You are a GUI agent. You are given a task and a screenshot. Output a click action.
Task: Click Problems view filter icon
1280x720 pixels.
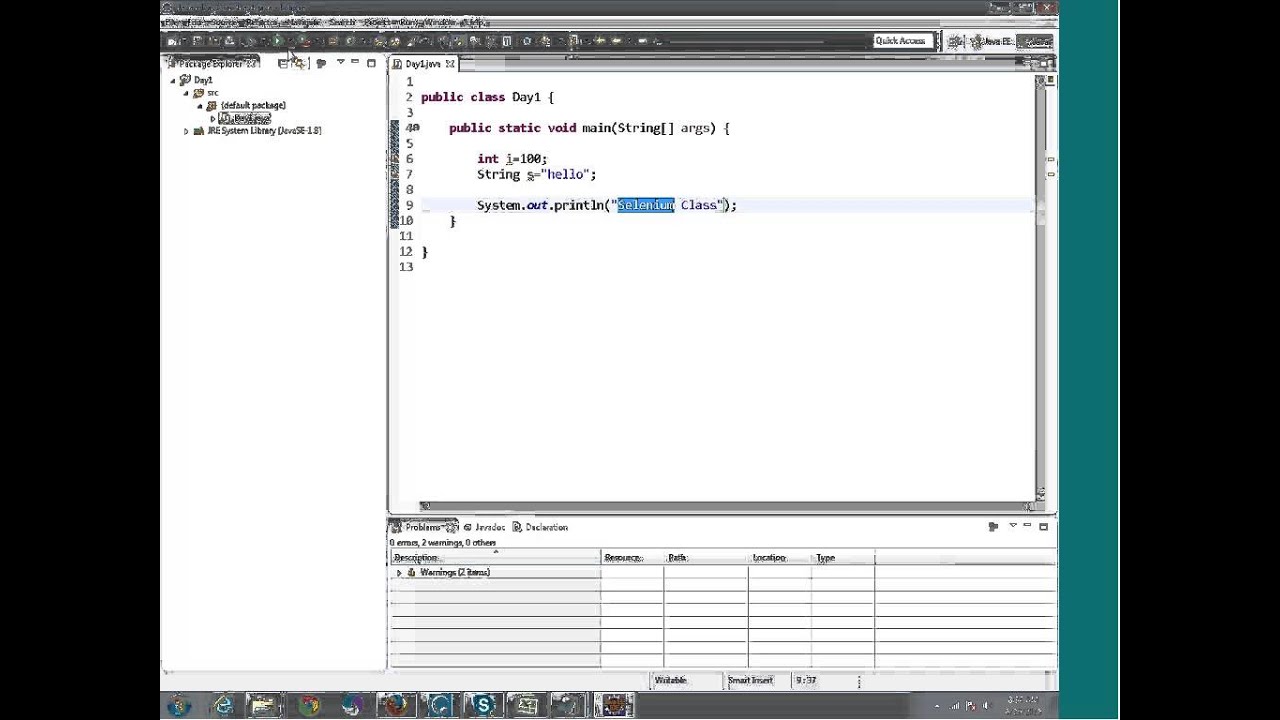point(993,526)
